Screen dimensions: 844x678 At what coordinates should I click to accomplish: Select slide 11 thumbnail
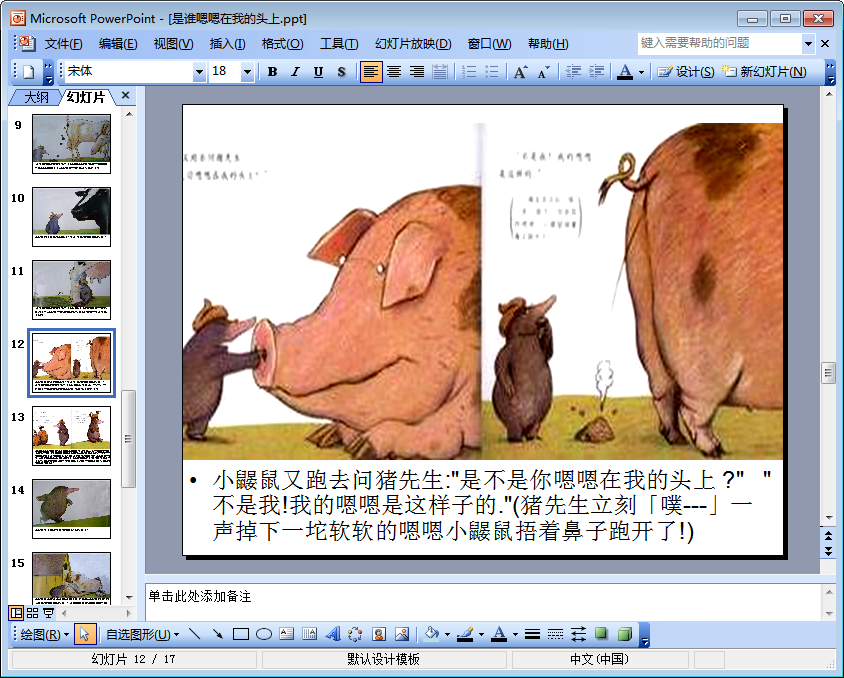coord(72,290)
